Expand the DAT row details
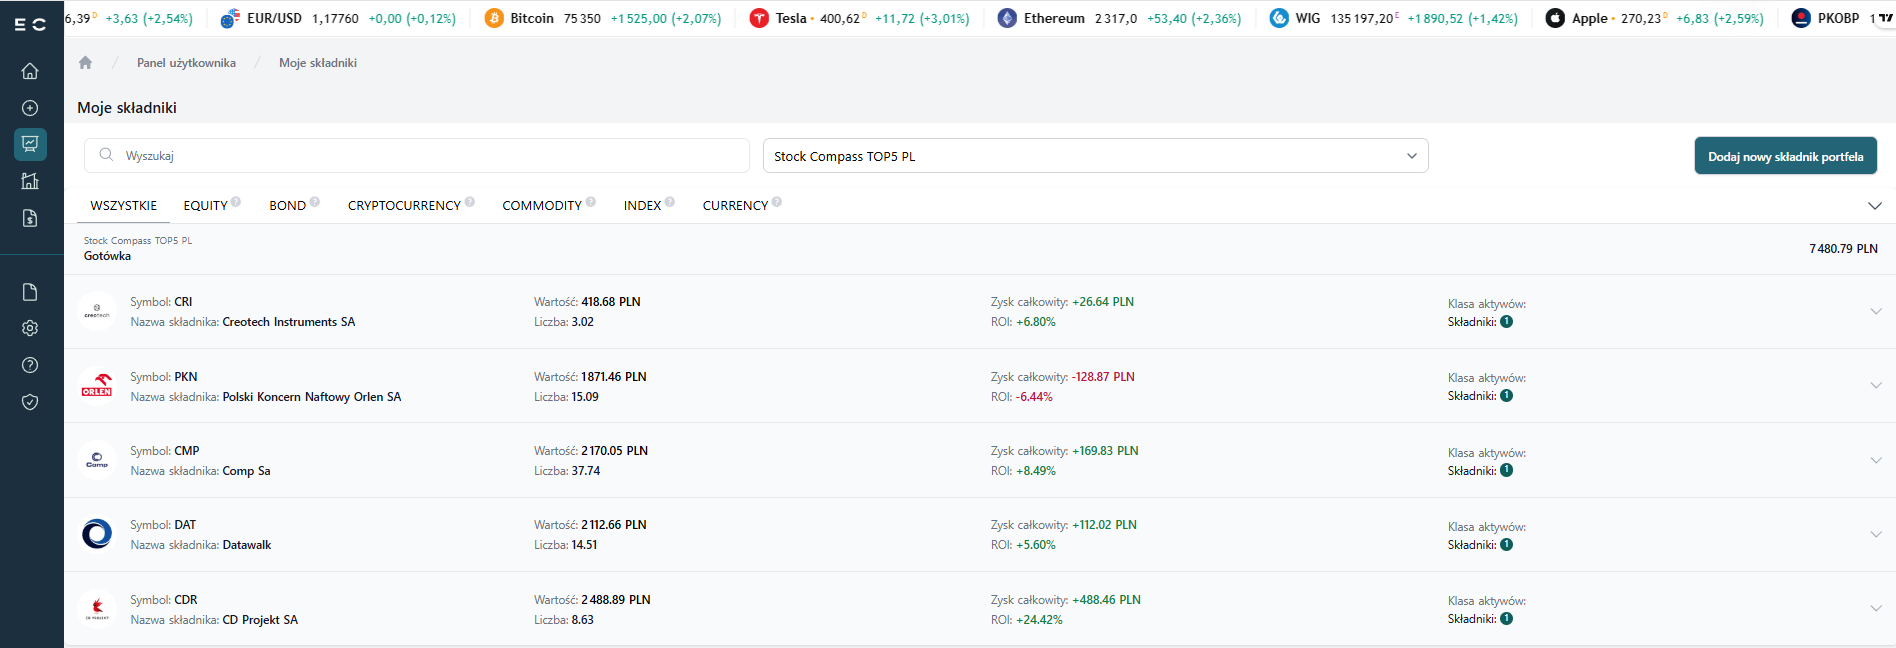 (1876, 534)
